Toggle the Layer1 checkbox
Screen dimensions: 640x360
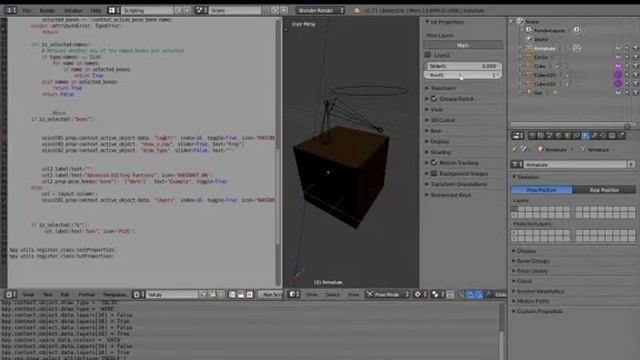(428, 55)
